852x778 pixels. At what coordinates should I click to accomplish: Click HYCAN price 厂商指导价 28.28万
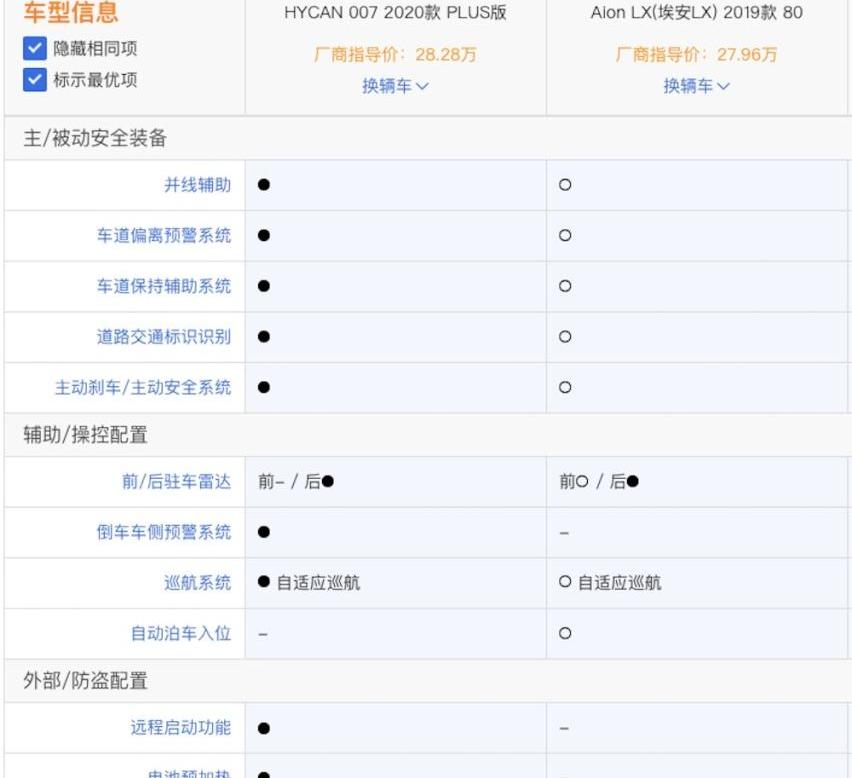[x=396, y=54]
